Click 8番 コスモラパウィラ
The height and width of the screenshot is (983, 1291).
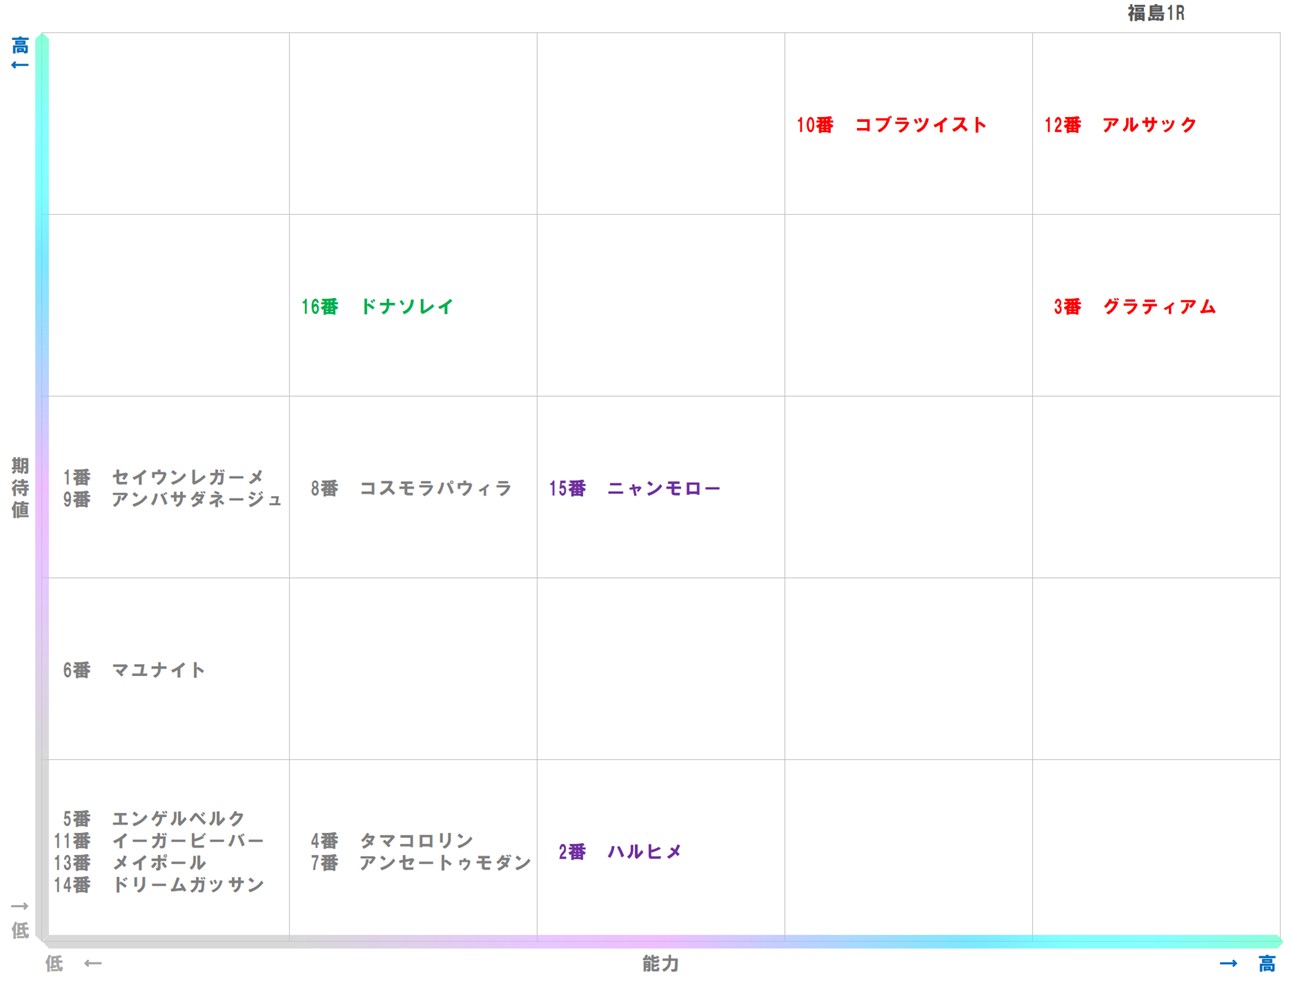coord(408,489)
